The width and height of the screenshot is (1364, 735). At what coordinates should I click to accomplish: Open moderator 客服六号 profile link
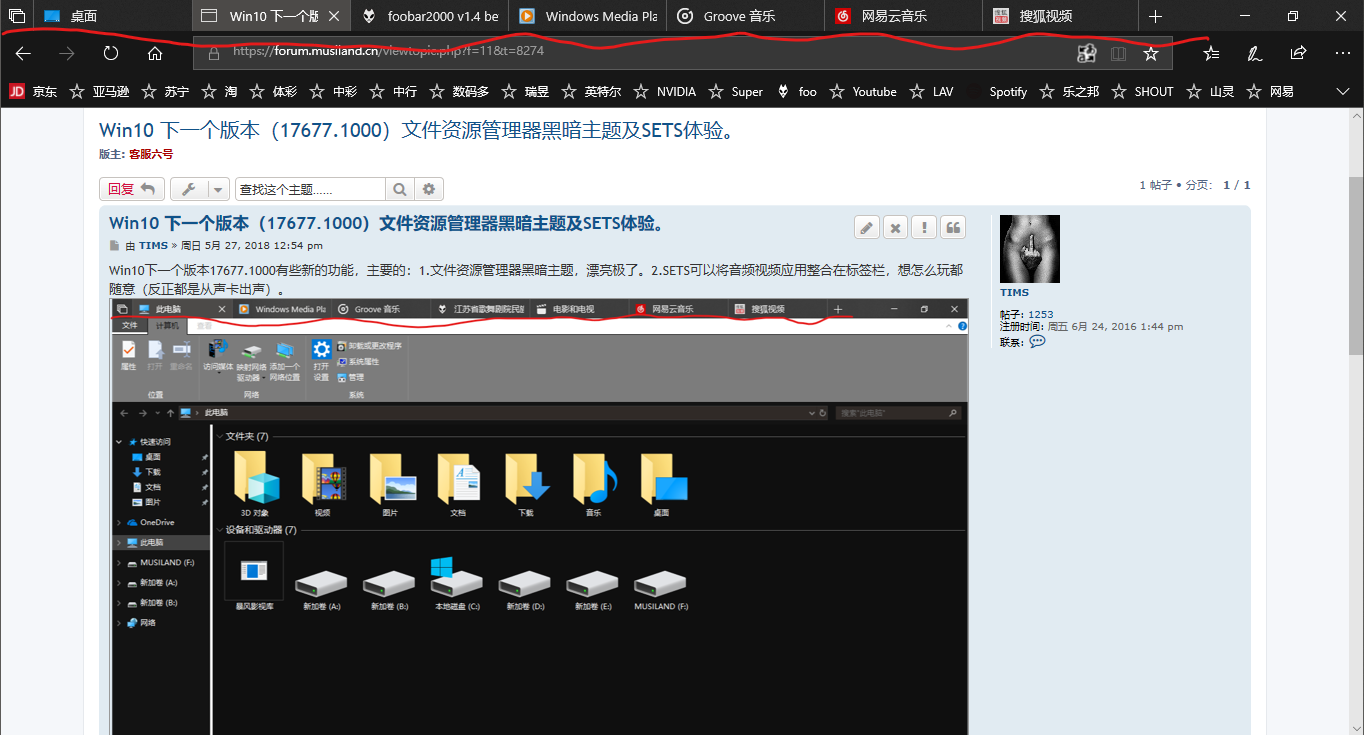click(151, 154)
